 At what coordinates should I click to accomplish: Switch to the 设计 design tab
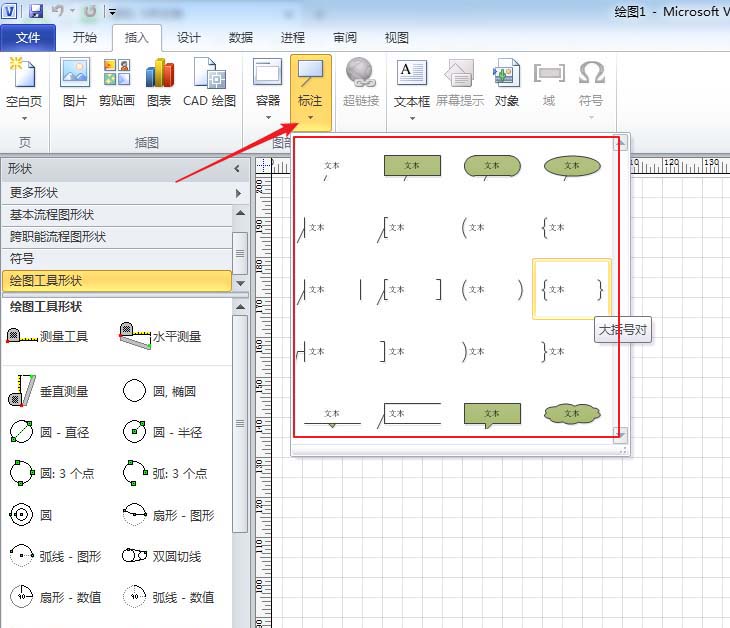coord(189,38)
